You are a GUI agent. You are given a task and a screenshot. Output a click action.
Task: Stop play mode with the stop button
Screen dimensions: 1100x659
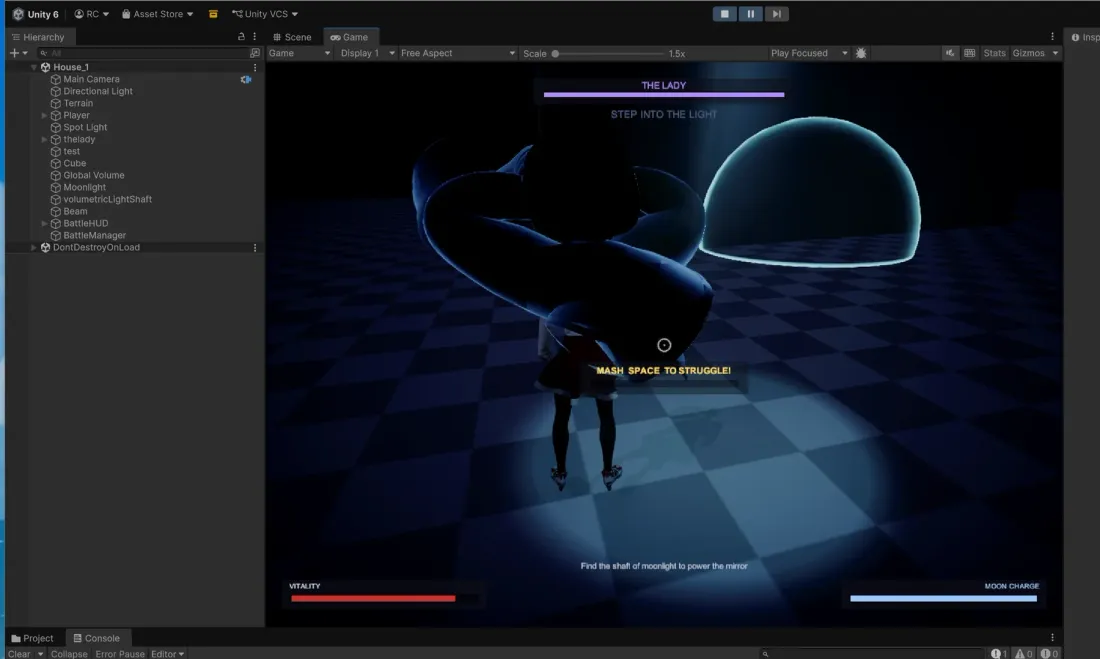coord(725,14)
